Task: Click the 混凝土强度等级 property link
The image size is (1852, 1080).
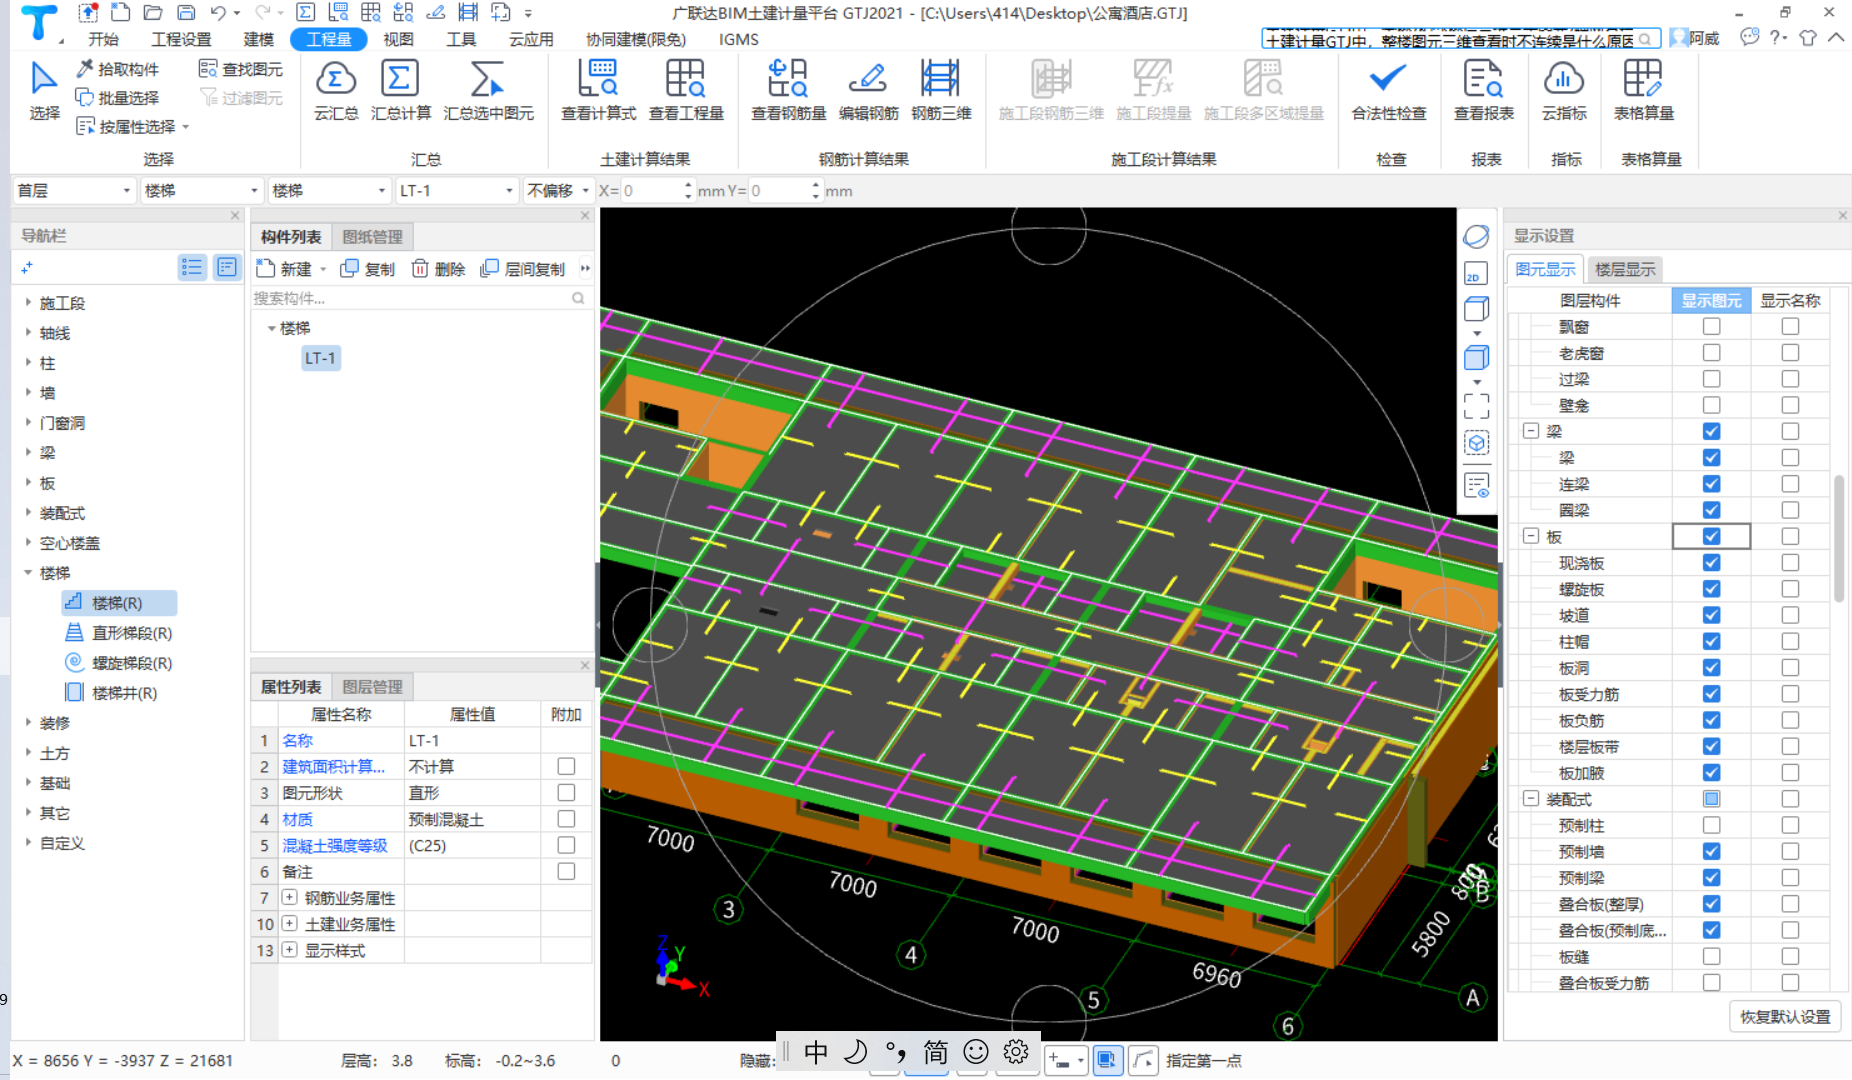Action: pyautogui.click(x=334, y=845)
